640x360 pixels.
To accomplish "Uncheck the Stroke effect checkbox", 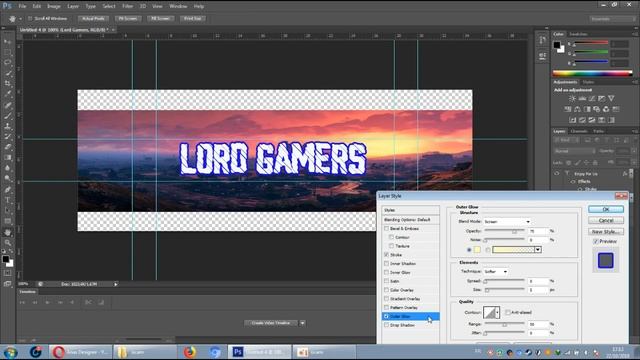I will click(x=386, y=255).
